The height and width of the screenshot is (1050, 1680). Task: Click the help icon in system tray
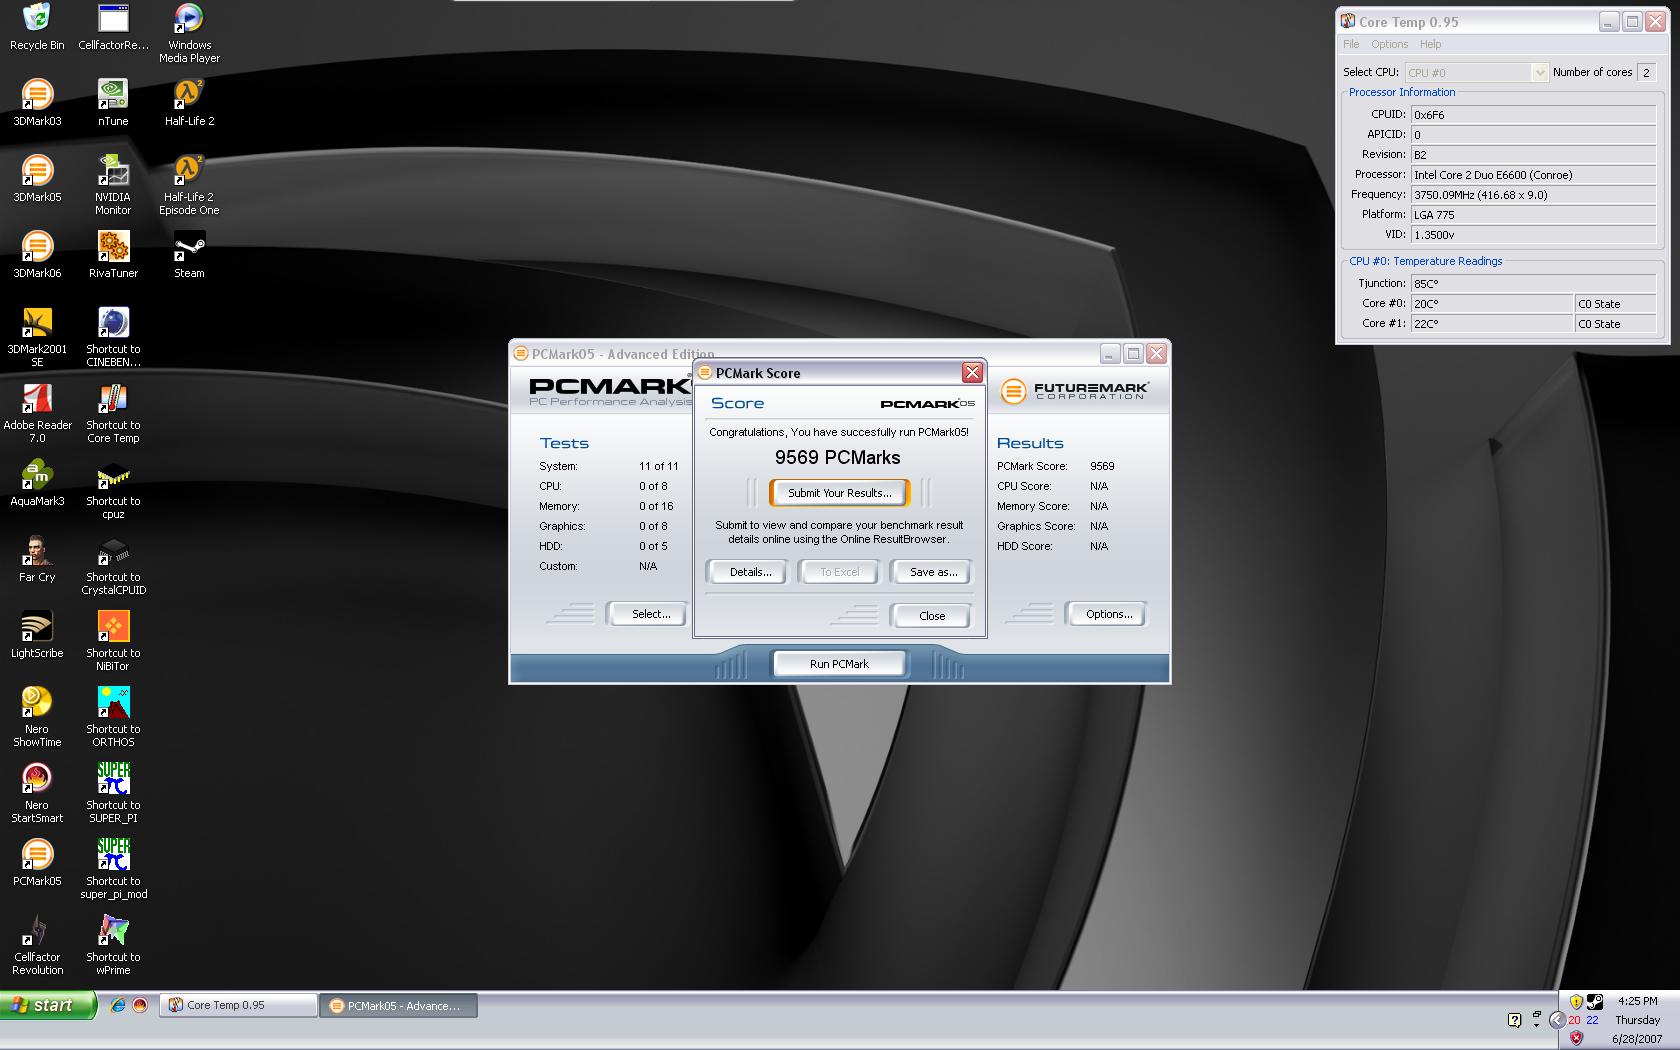pyautogui.click(x=1514, y=1020)
